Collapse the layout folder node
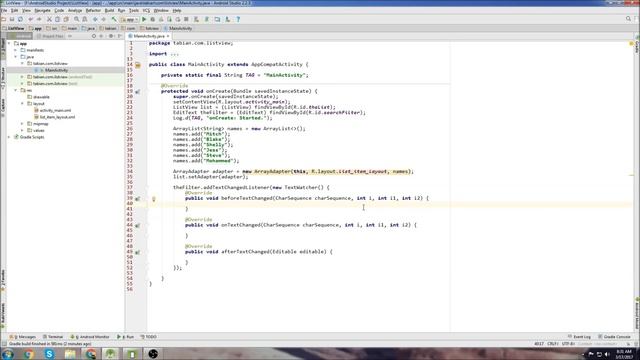This screenshot has height=360, width=640. click(x=22, y=104)
